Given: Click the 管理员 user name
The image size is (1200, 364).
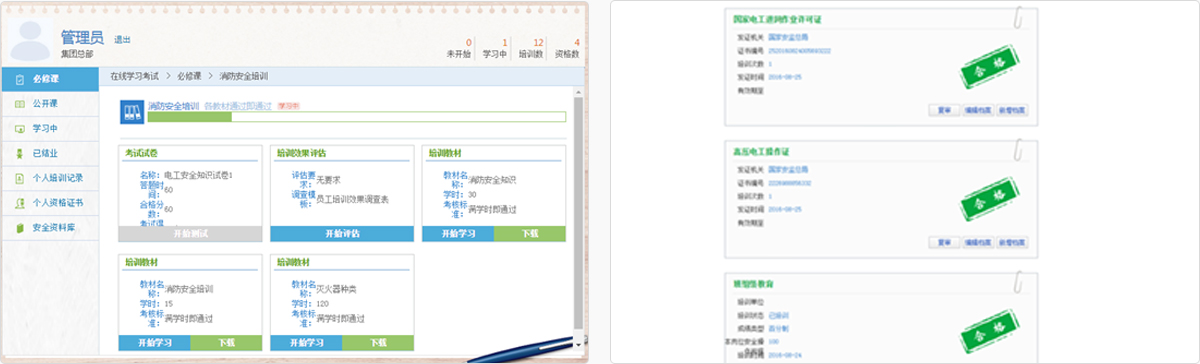Looking at the screenshot, I should 82,37.
